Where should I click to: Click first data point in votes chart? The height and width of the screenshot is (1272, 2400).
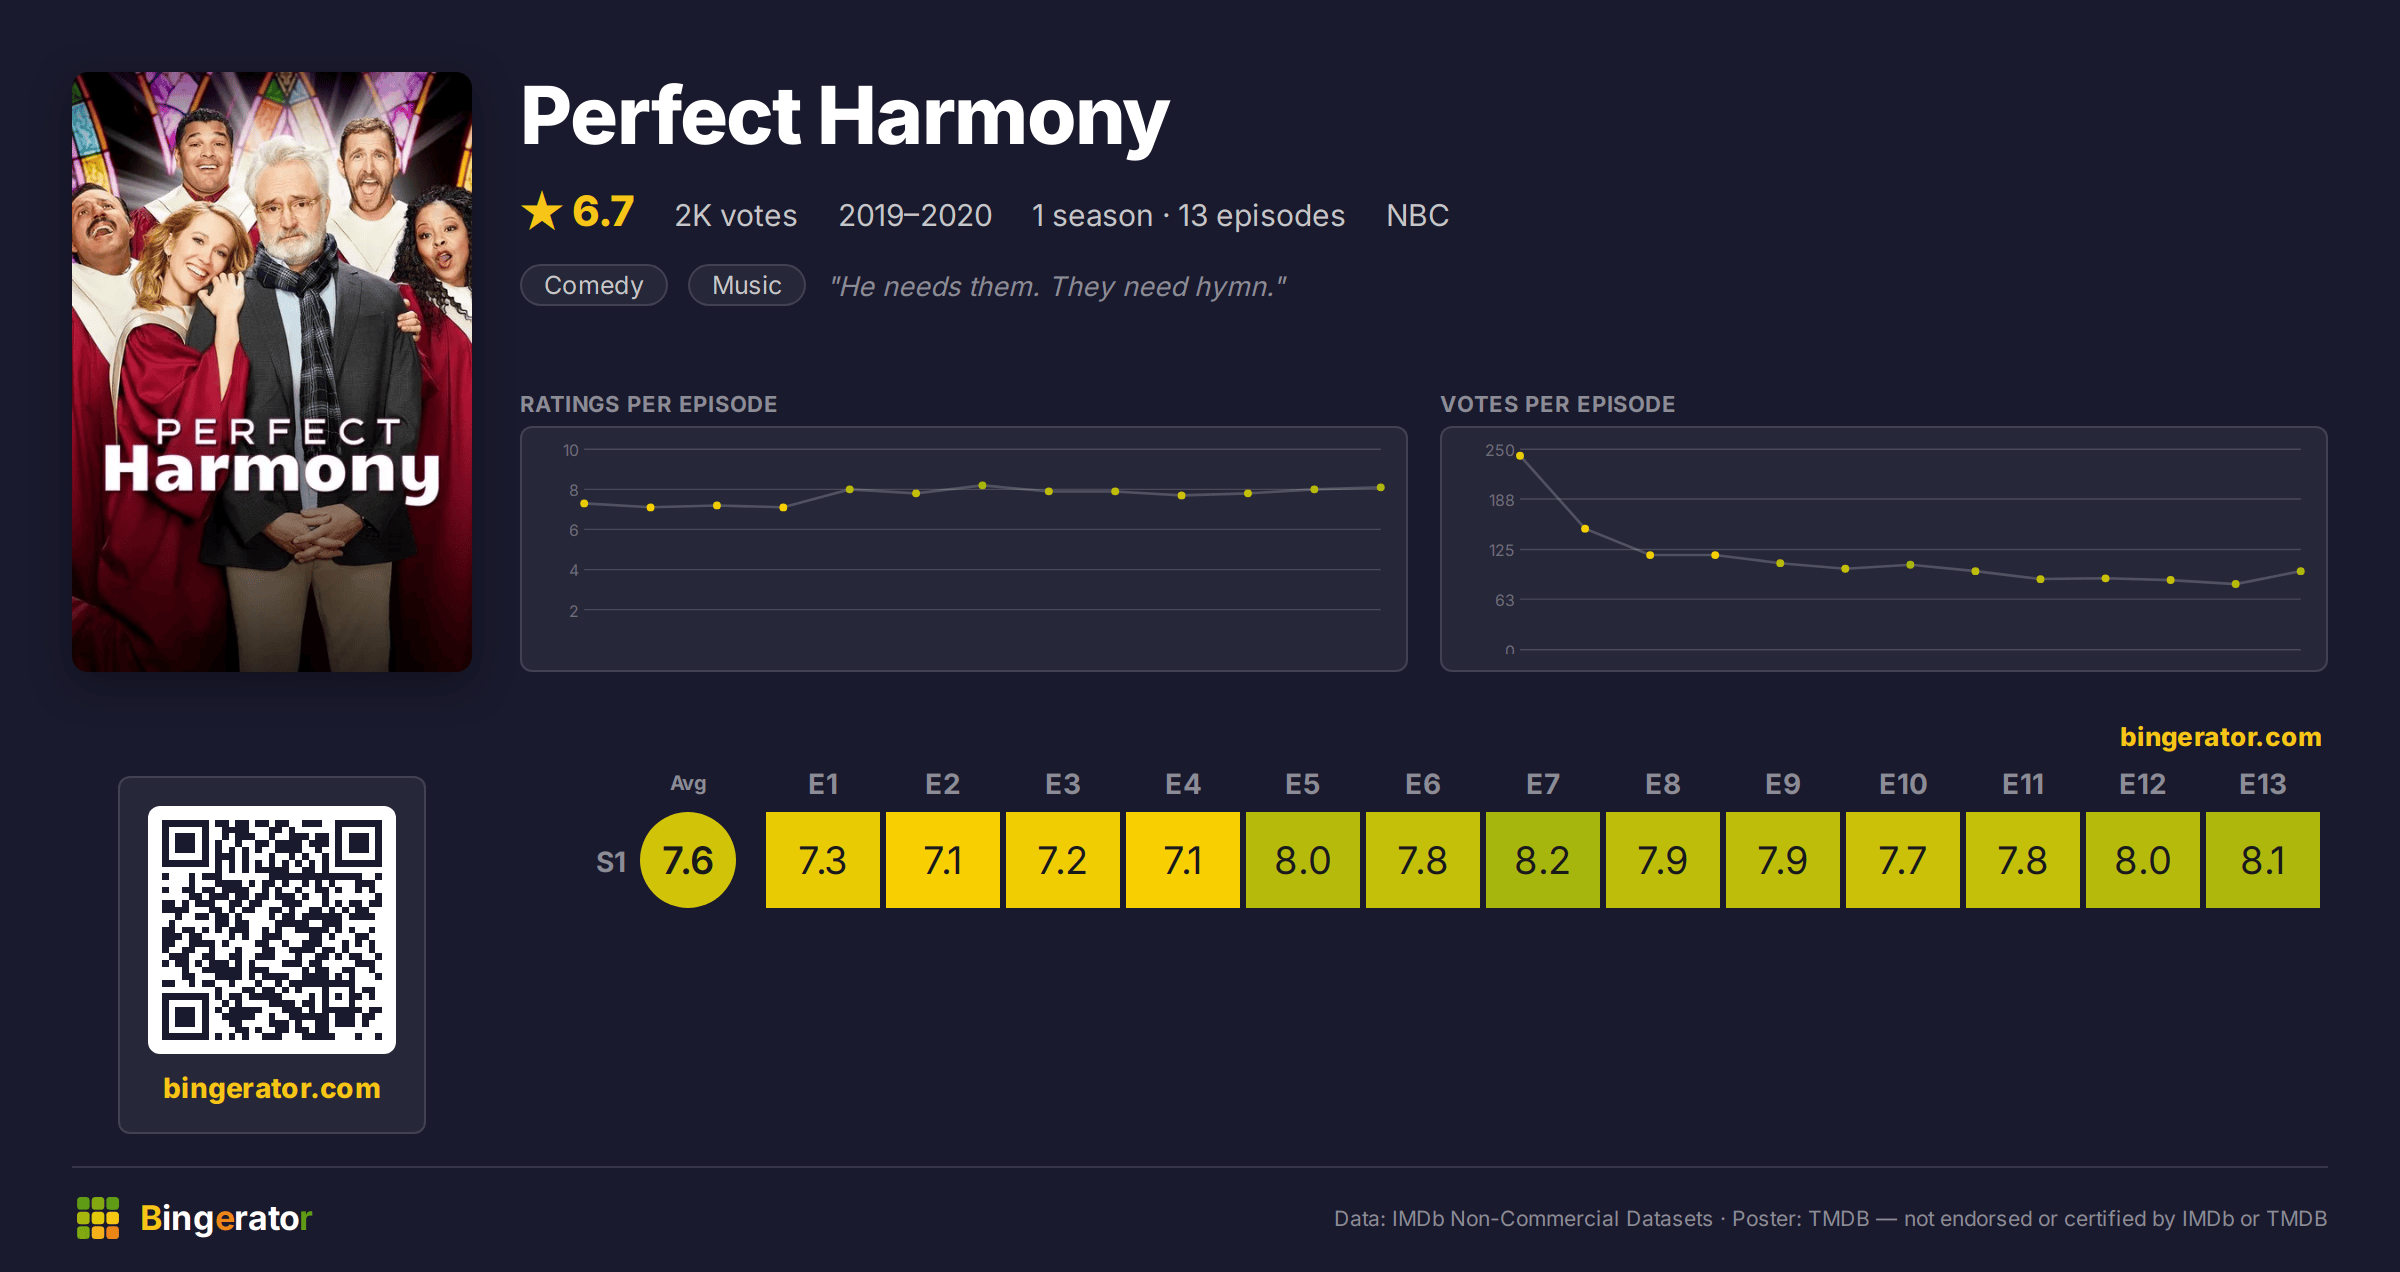[x=1520, y=456]
